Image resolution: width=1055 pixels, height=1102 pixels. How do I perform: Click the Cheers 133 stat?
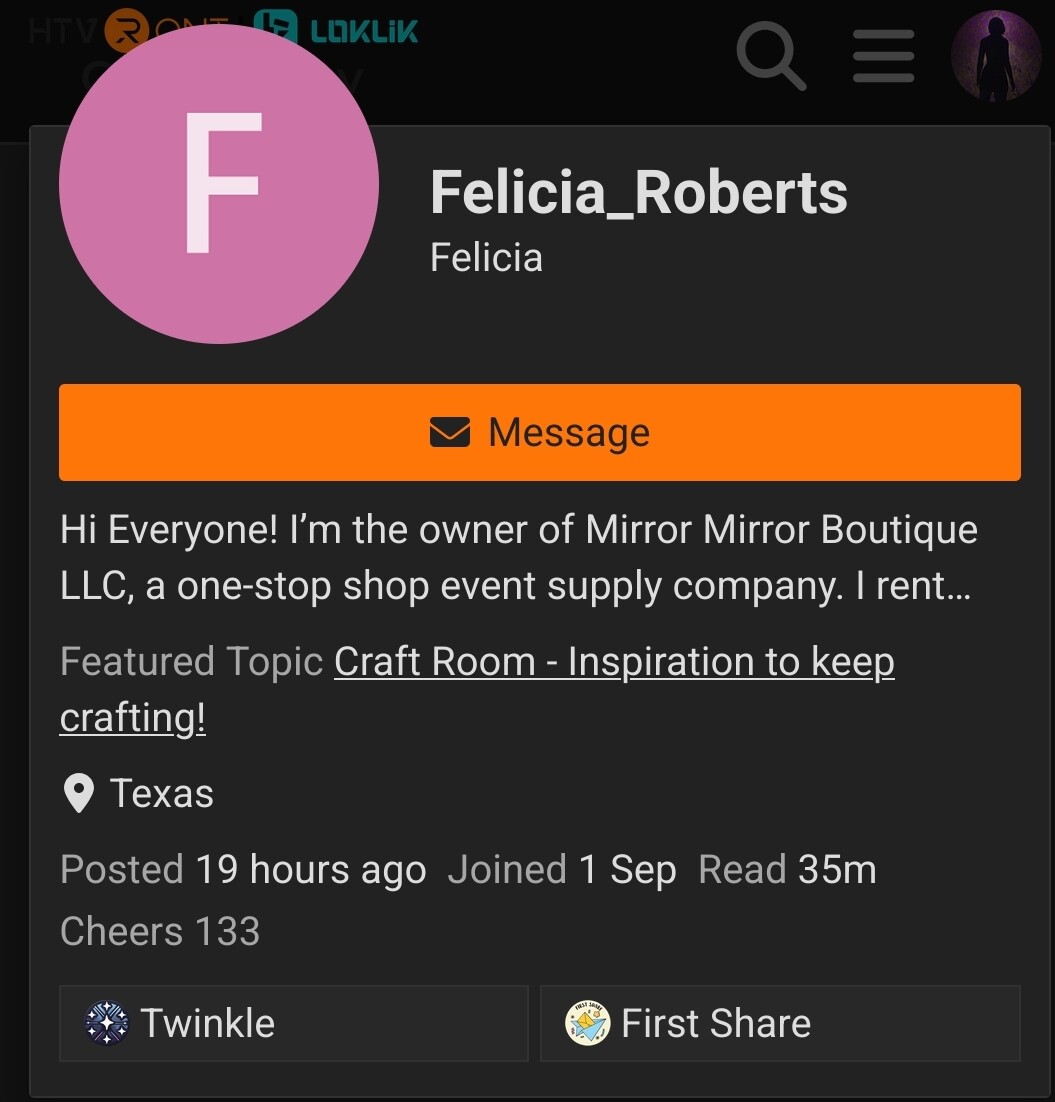[x=160, y=932]
